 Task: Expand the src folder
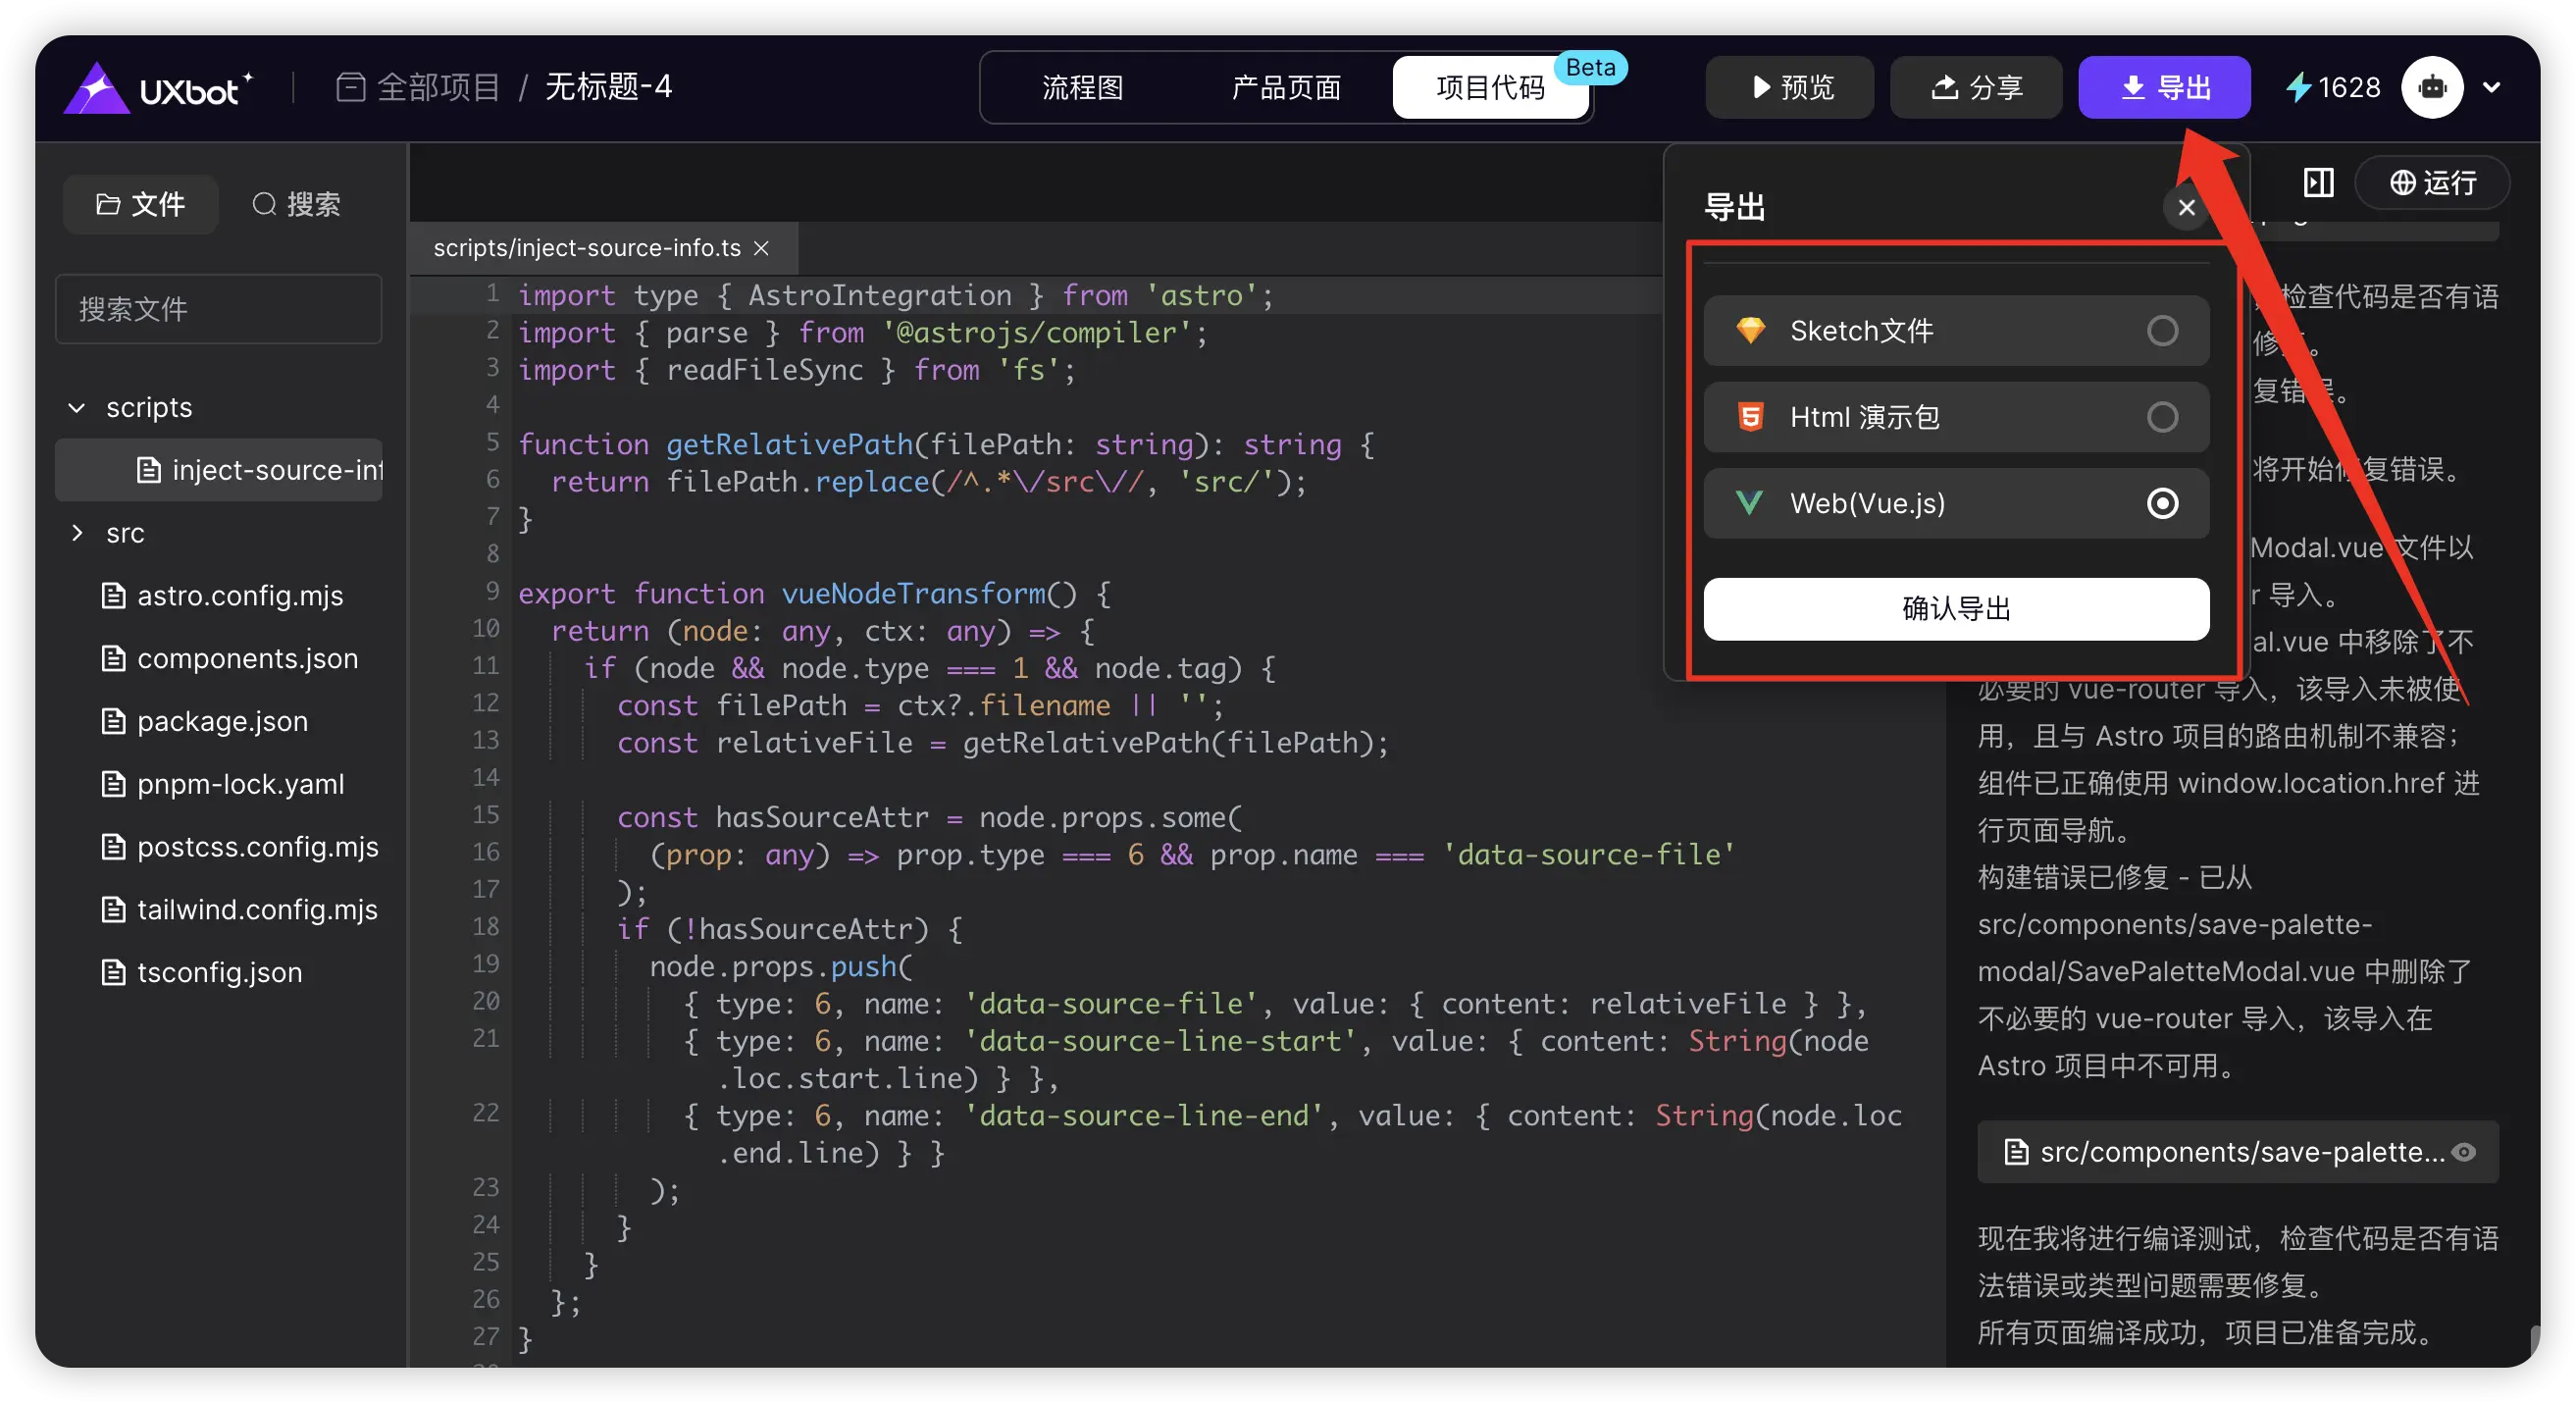77,533
